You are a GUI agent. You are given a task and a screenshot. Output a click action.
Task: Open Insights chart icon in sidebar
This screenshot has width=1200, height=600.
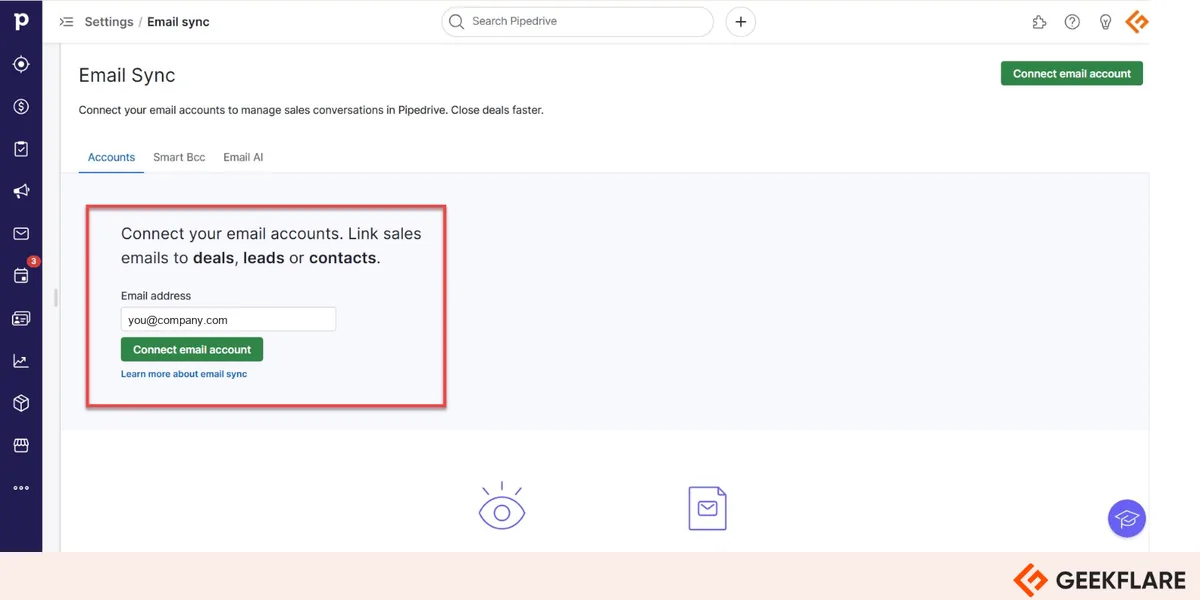pos(21,361)
